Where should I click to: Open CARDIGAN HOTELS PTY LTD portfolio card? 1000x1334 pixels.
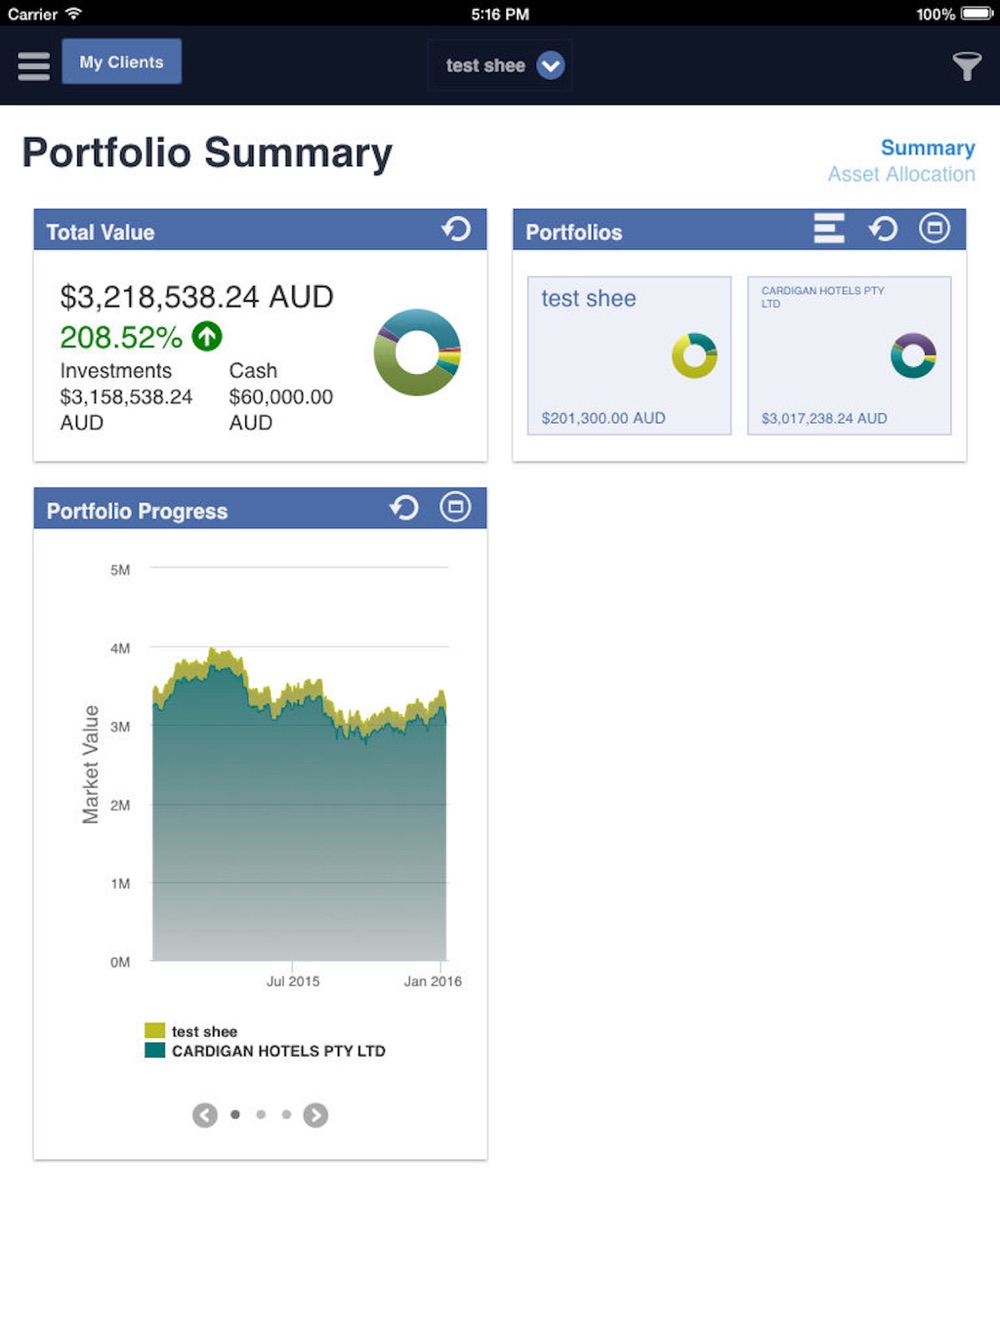point(849,355)
